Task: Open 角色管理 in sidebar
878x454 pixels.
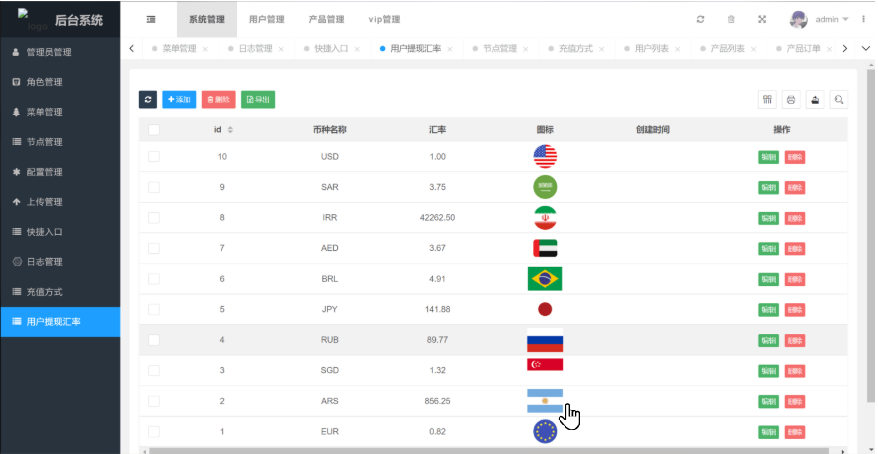Action: point(60,82)
